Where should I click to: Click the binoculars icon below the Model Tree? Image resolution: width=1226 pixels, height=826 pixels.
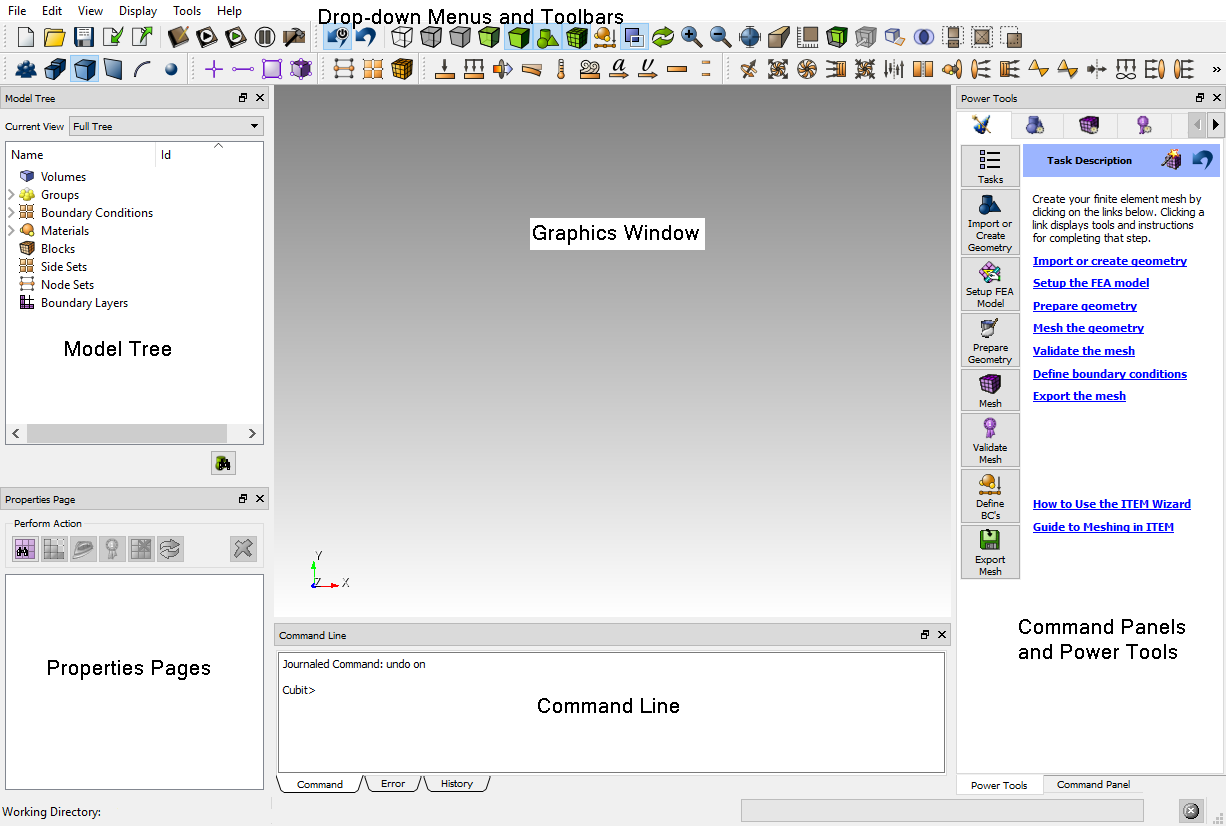coord(223,463)
